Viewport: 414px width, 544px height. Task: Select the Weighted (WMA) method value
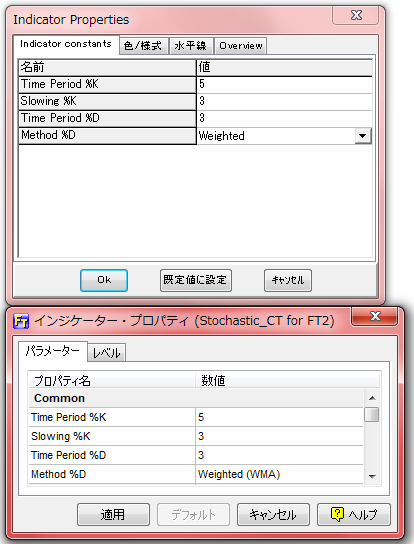coord(279,474)
